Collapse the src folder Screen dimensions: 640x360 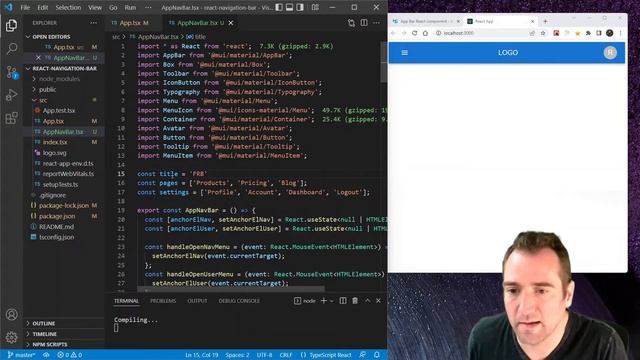tap(43, 100)
